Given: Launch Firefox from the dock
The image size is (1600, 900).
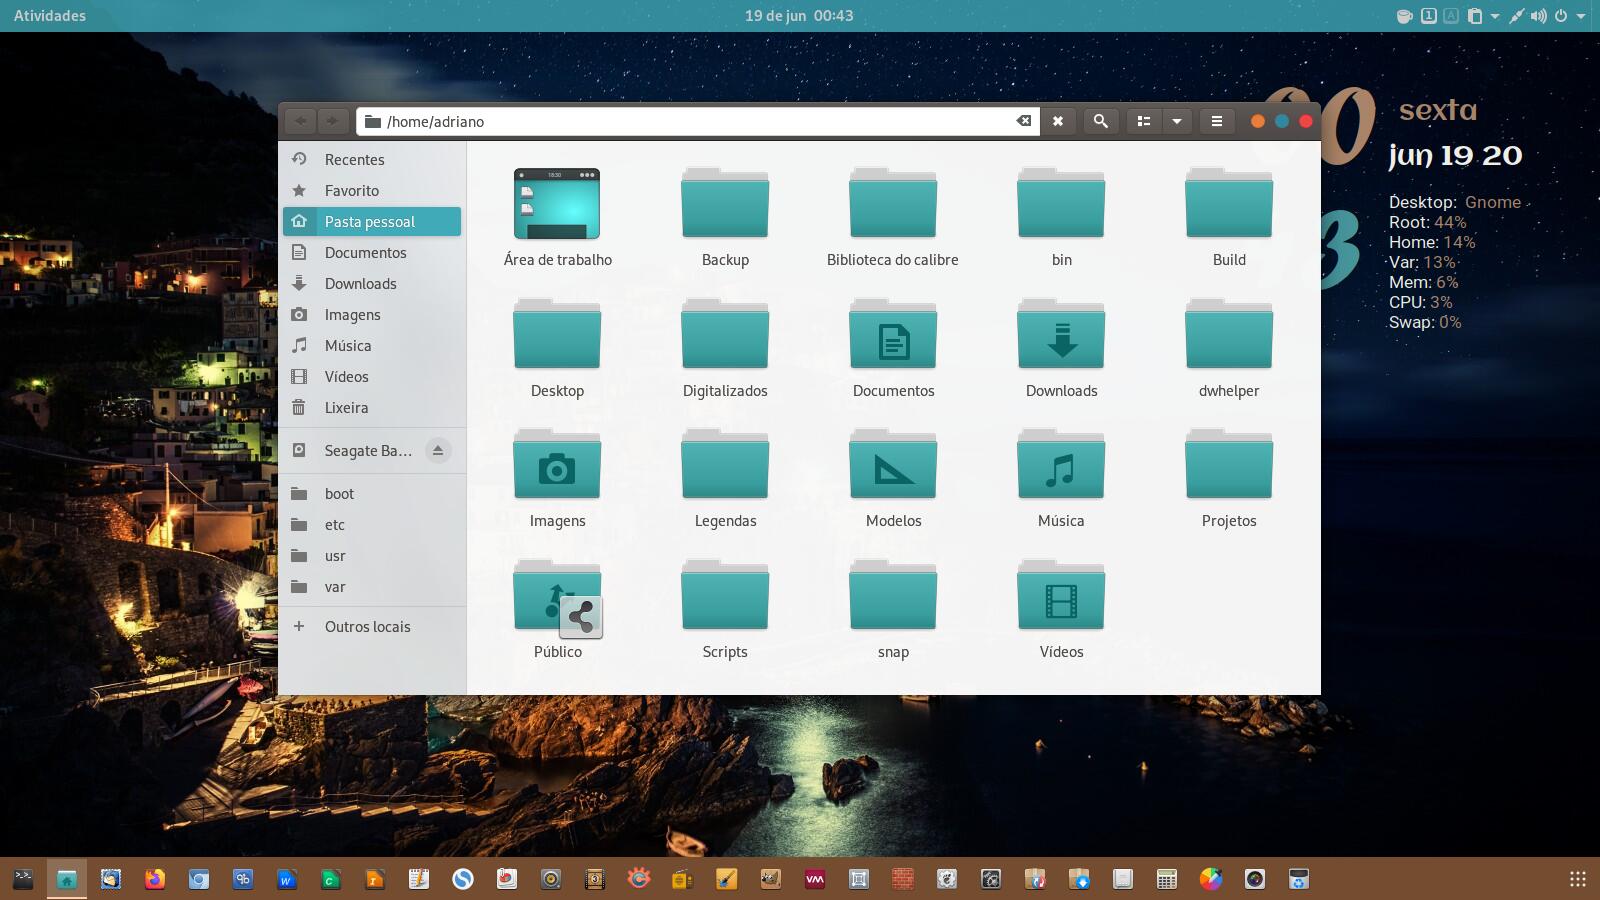Looking at the screenshot, I should pos(155,879).
